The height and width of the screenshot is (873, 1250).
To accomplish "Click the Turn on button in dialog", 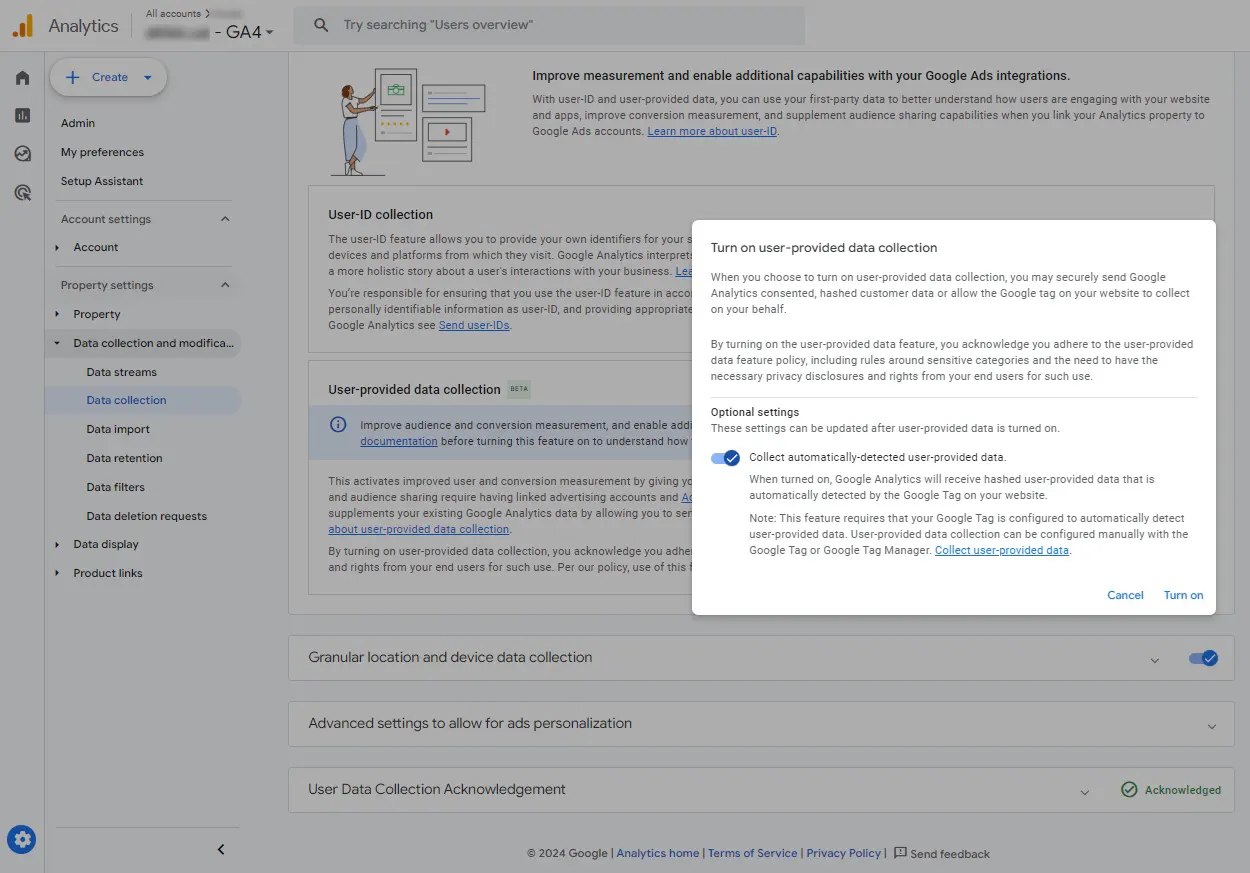I will tap(1183, 595).
